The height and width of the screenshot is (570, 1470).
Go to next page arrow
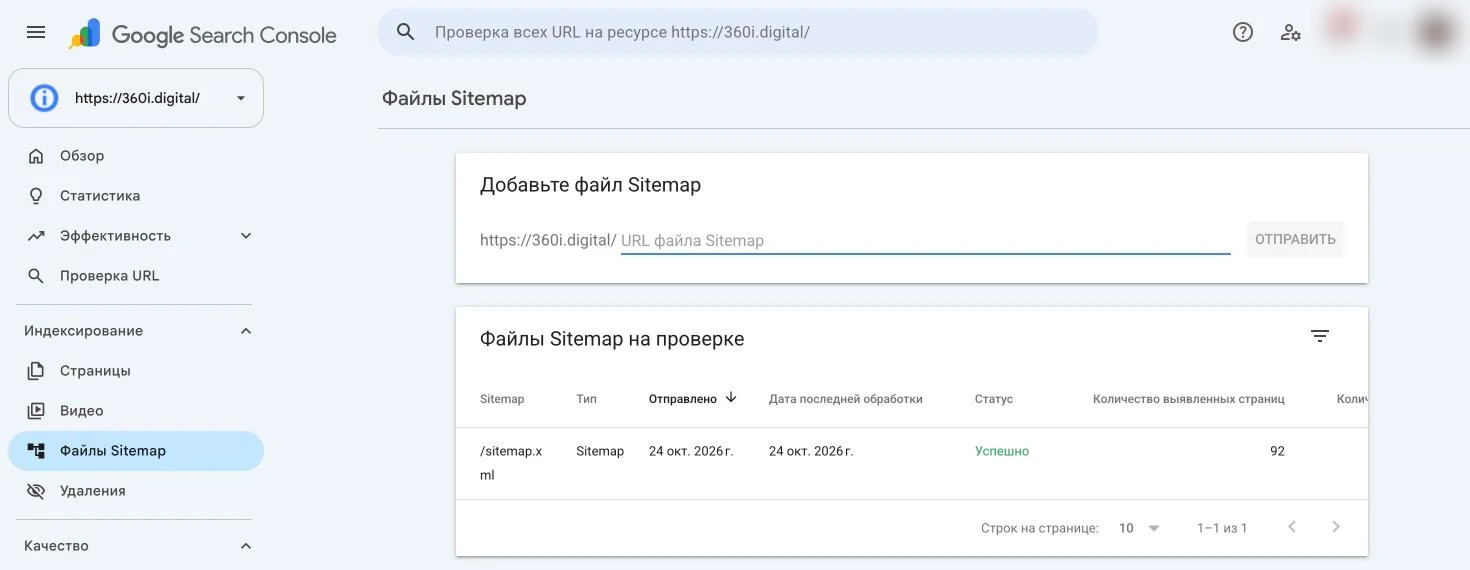tap(1336, 527)
